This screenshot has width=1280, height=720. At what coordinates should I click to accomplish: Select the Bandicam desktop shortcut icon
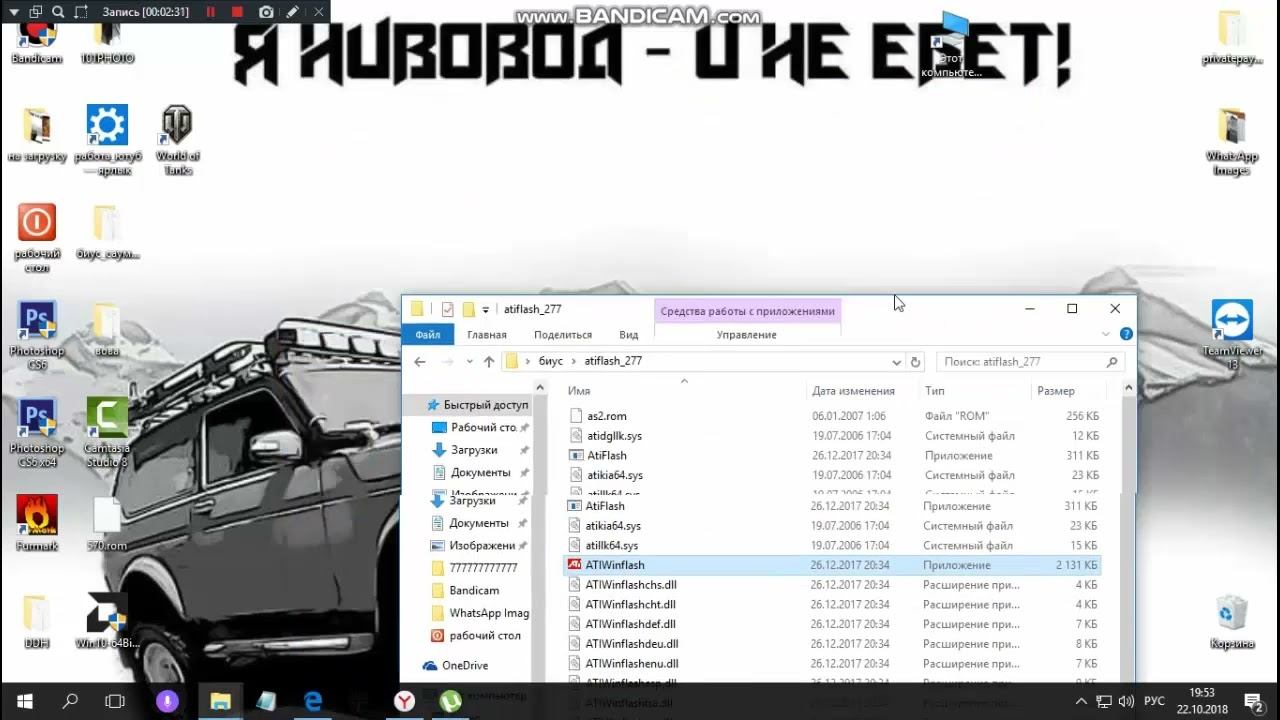37,42
